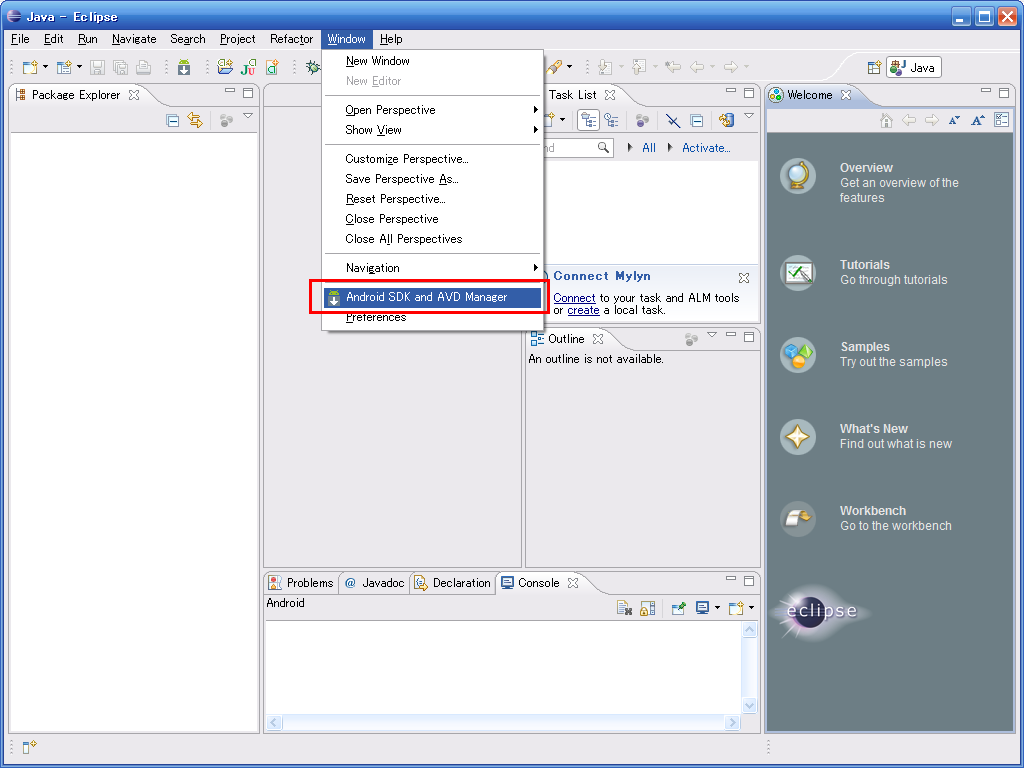
Task: Click Console horizontal scrollbar right arrow
Action: [x=732, y=722]
